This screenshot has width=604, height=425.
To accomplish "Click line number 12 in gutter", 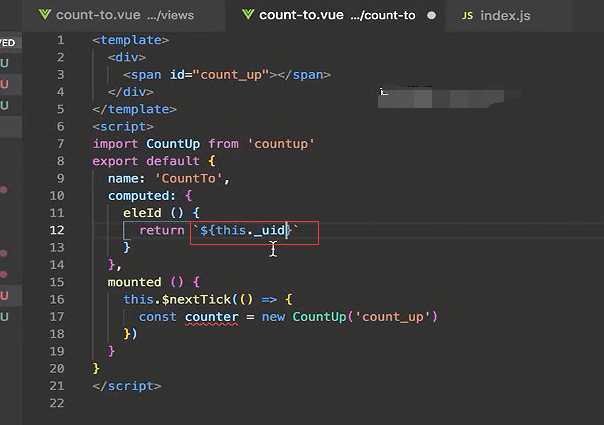I will point(57,230).
